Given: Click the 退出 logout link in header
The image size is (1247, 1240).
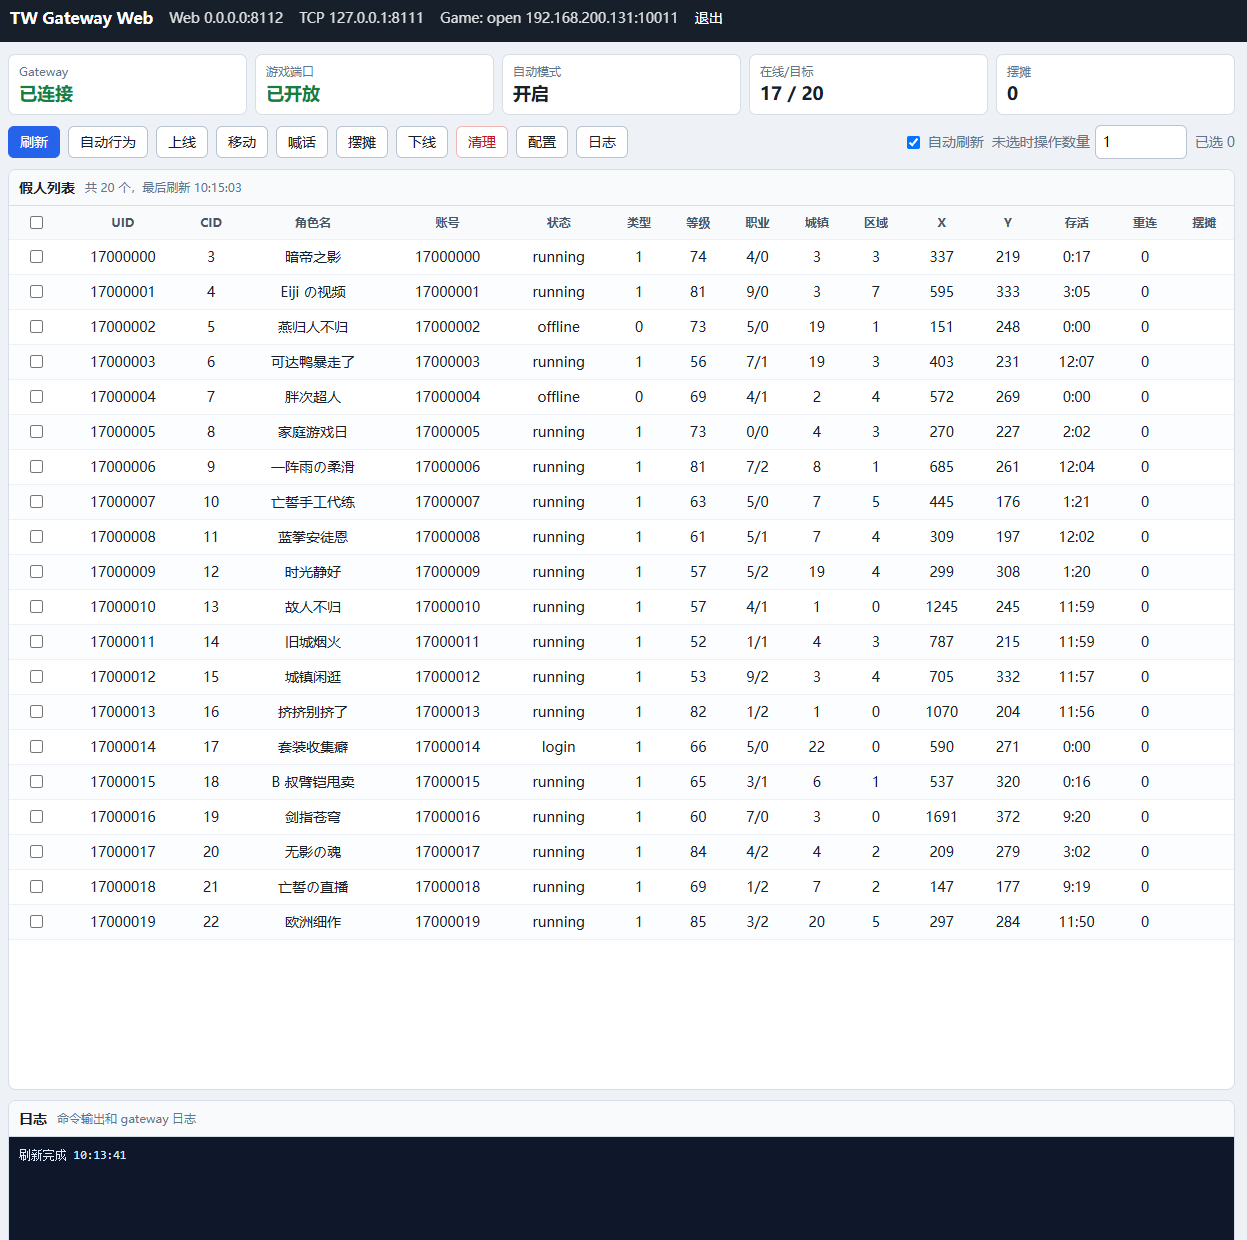Looking at the screenshot, I should point(708,18).
